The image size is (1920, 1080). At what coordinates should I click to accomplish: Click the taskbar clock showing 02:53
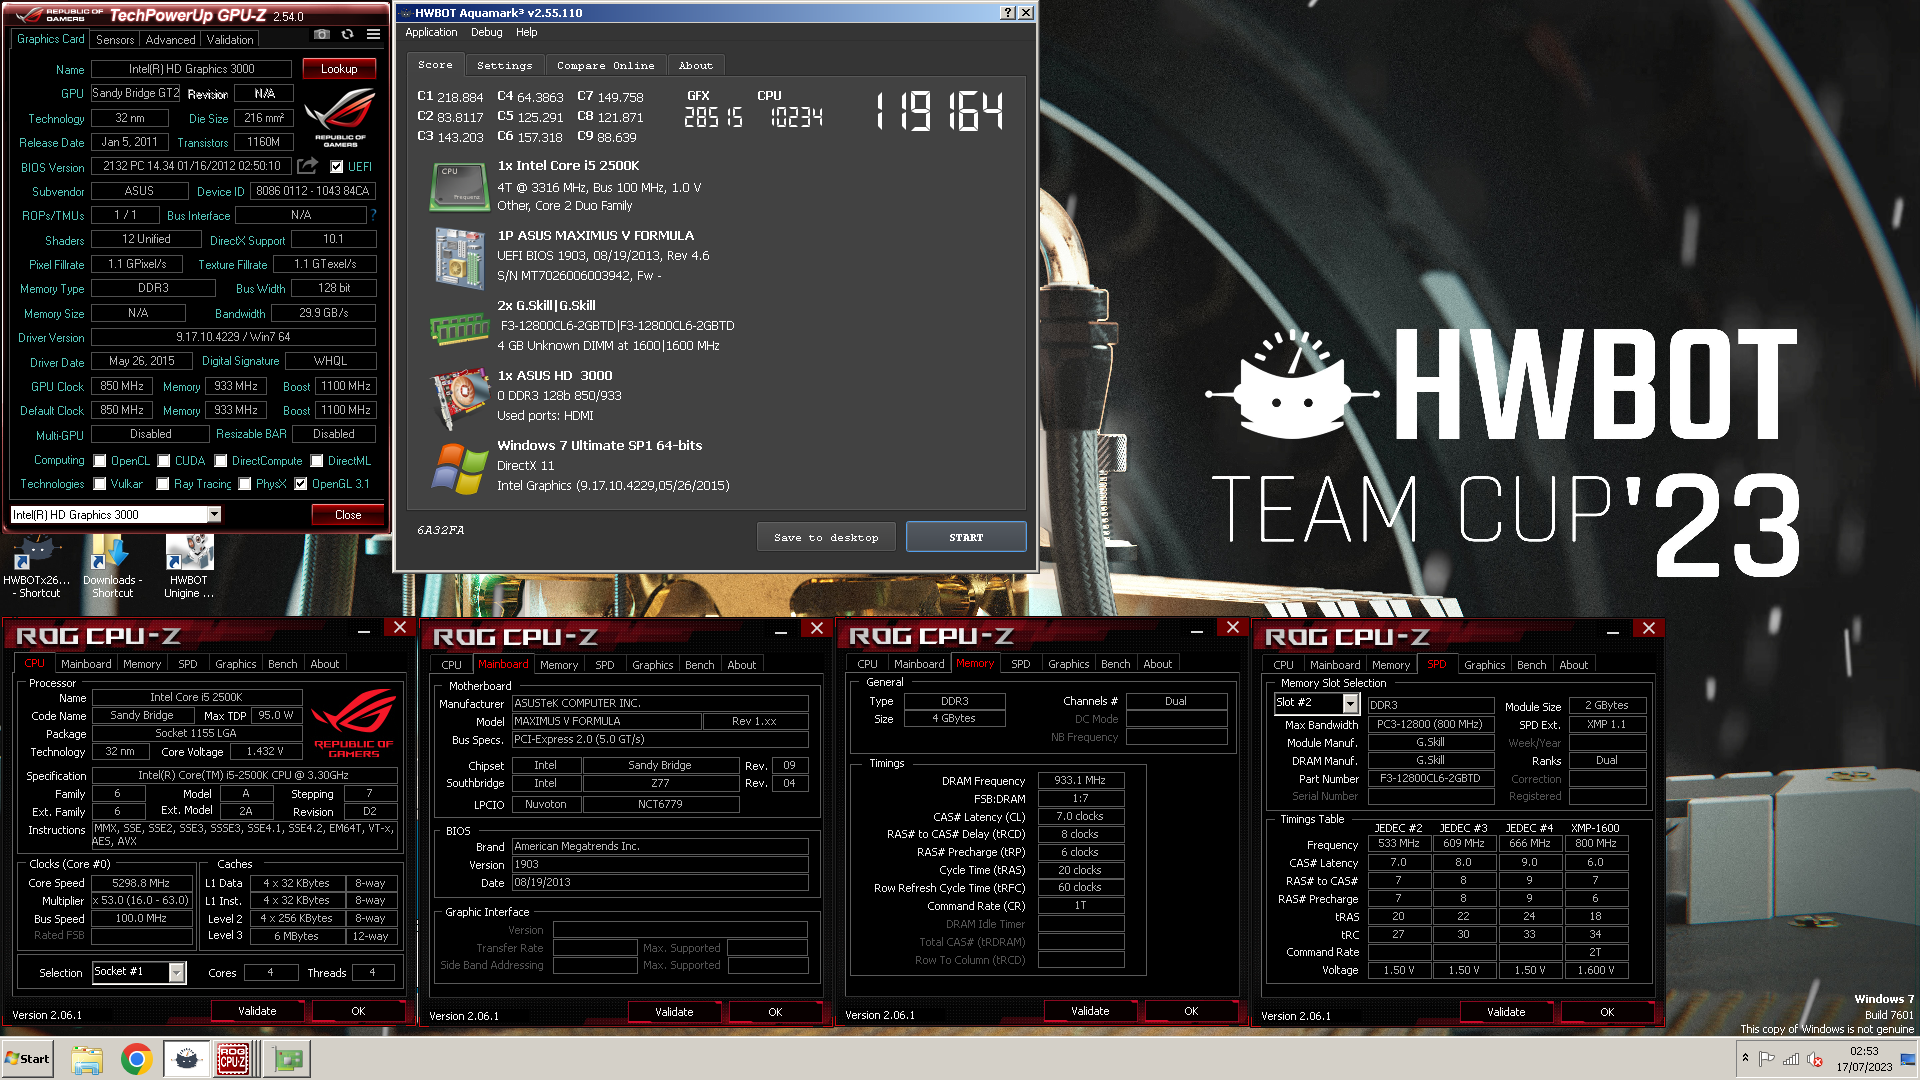[x=1864, y=1059]
